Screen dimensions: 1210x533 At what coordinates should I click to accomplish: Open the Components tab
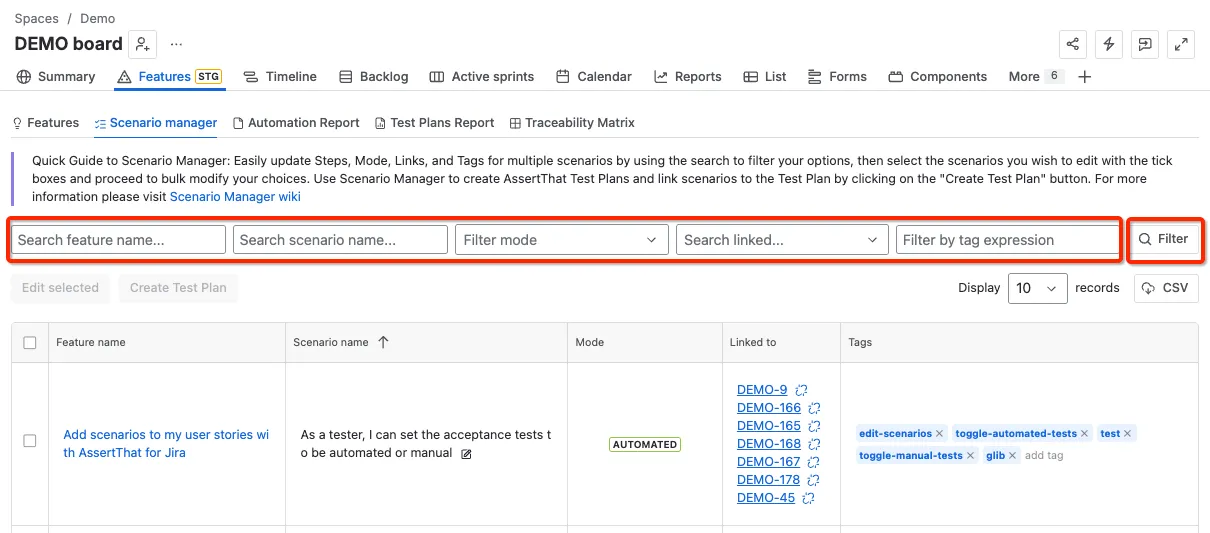click(938, 77)
